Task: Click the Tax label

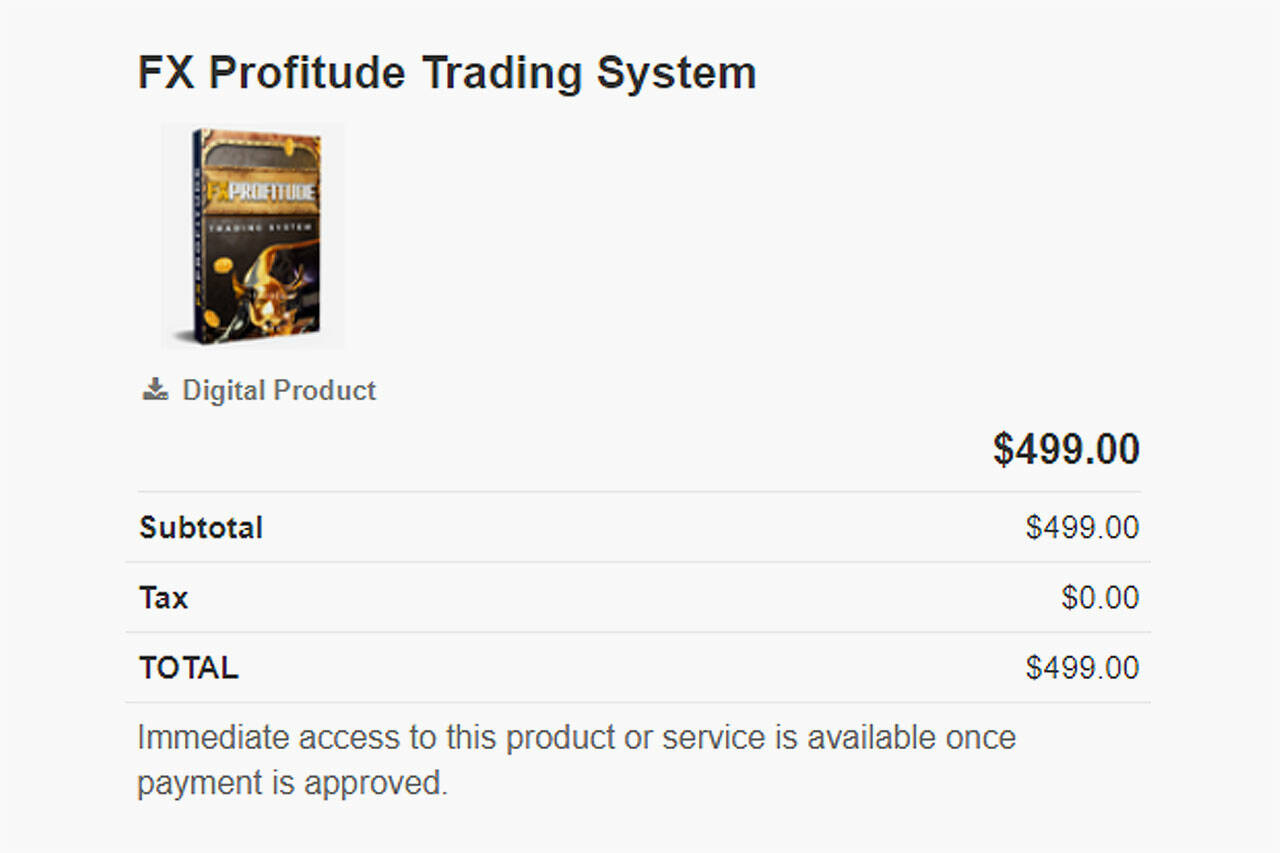Action: click(x=164, y=597)
